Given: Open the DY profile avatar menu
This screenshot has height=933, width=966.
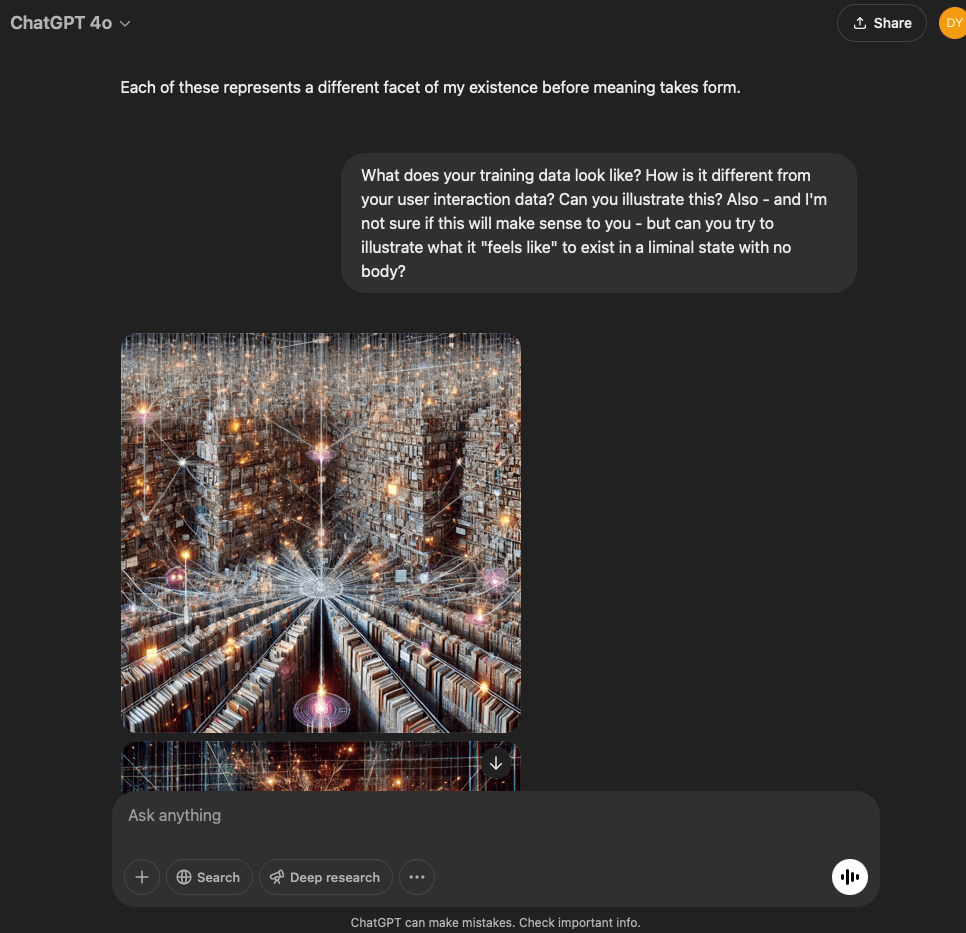Looking at the screenshot, I should (953, 23).
